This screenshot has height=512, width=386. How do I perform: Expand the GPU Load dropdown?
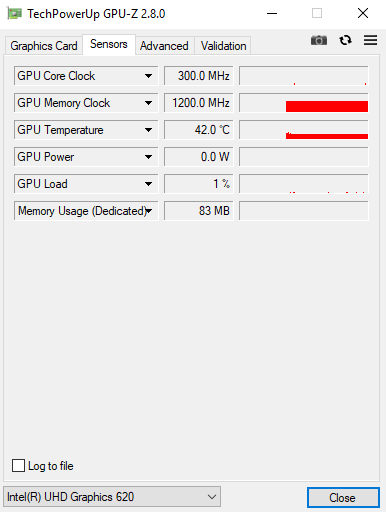coord(149,184)
